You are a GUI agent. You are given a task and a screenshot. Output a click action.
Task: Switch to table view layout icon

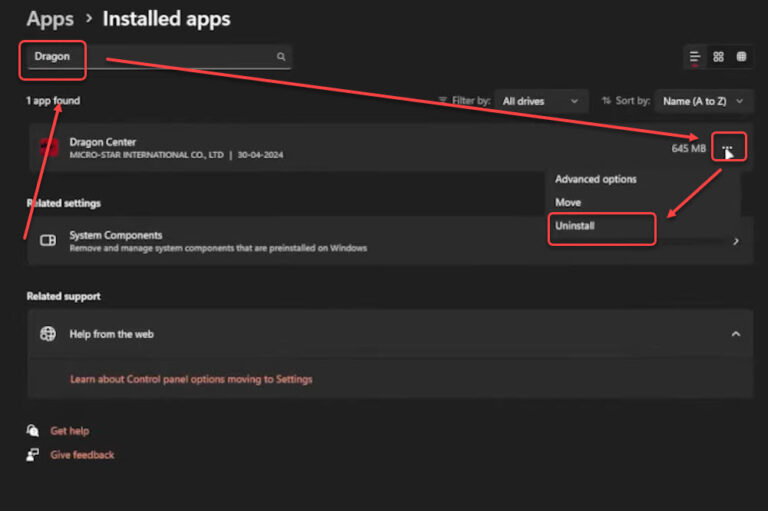[x=741, y=57]
